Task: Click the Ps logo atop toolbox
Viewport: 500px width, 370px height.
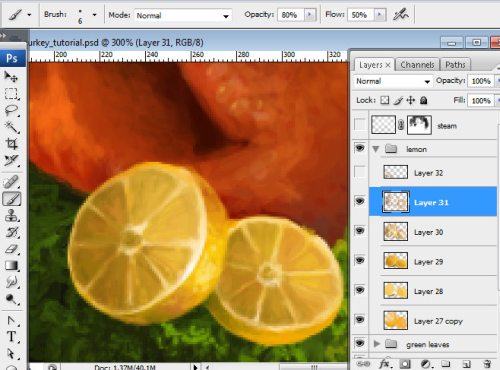Action: [x=12, y=58]
